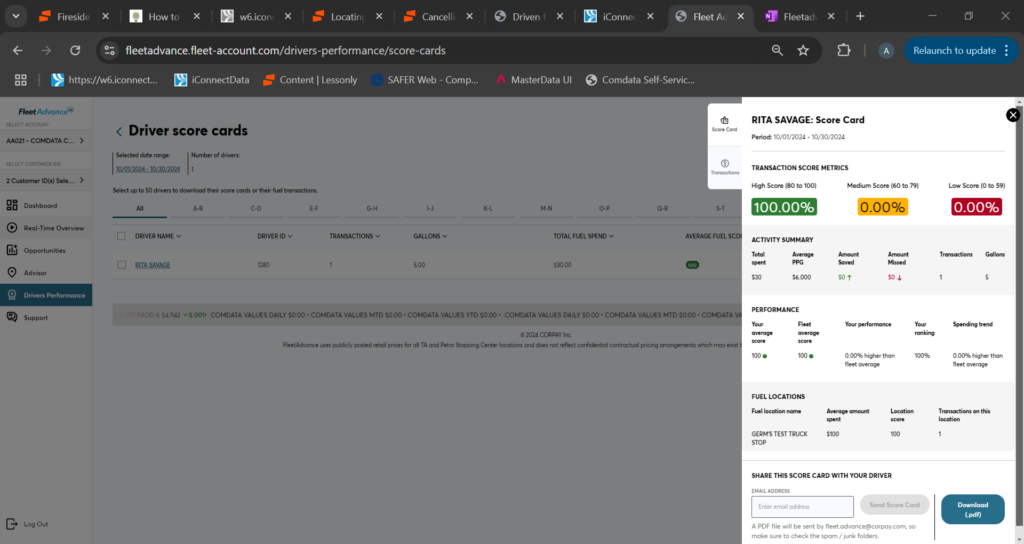
Task: Open the site information icon in address bar
Action: coord(110,50)
